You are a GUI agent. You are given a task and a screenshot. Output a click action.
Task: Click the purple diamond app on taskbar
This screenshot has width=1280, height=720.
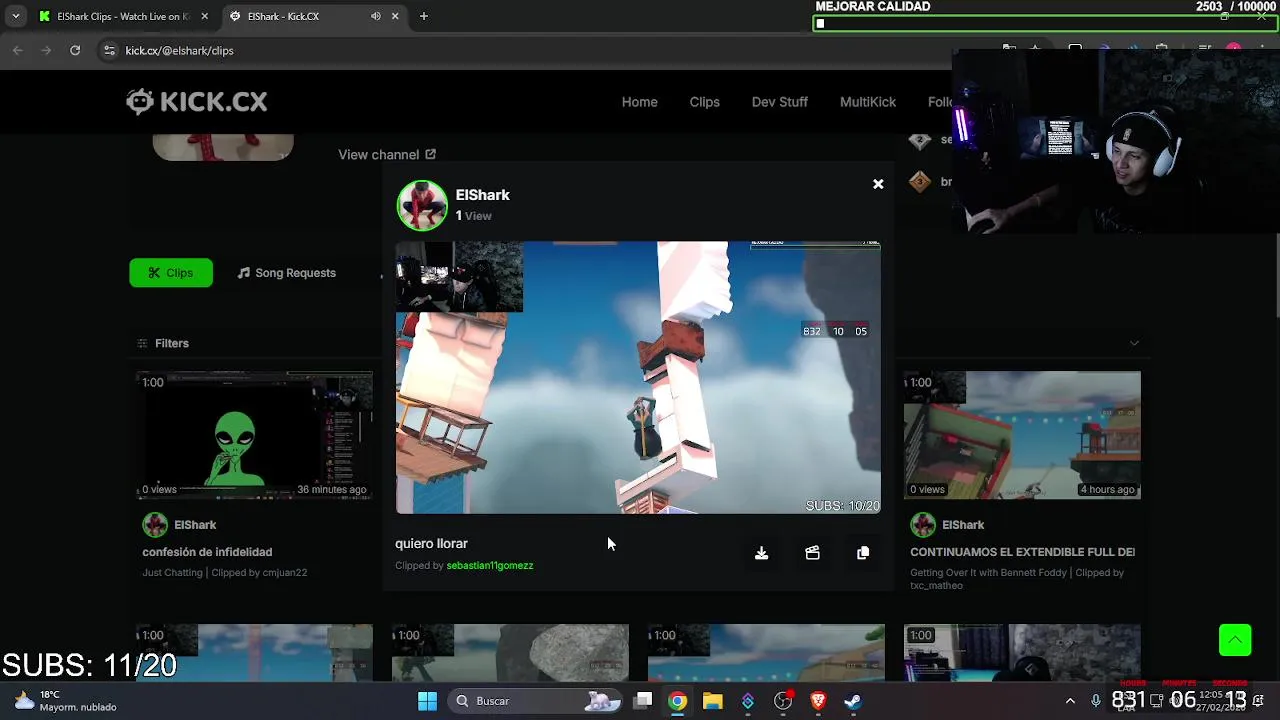(x=748, y=701)
